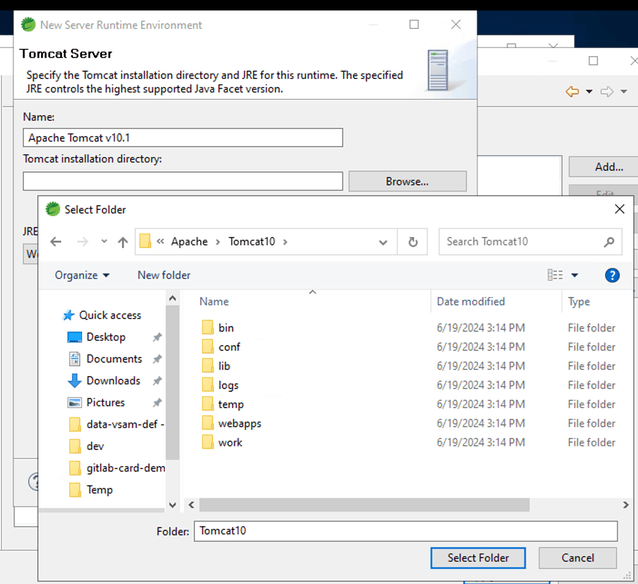
Task: Click the pin icon next to Desktop
Action: tap(157, 337)
